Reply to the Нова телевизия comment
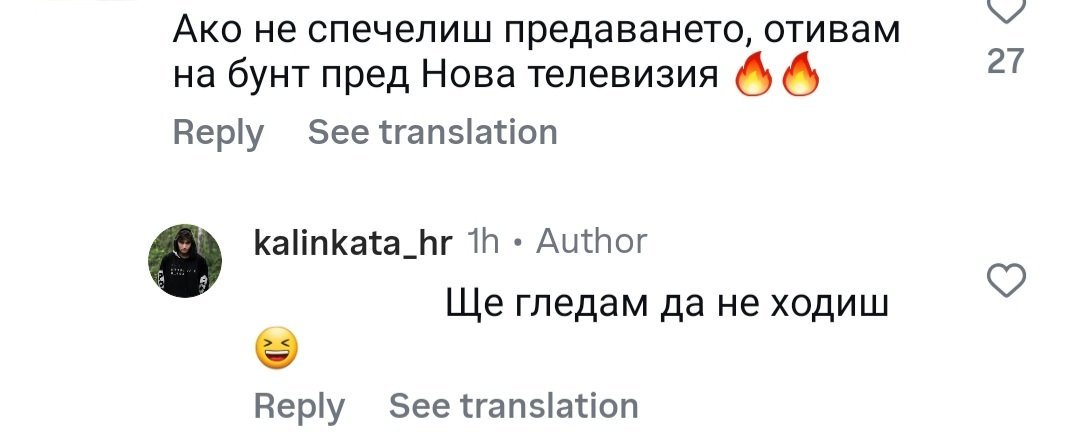Screen dimensions: 1080x448 point(218,132)
